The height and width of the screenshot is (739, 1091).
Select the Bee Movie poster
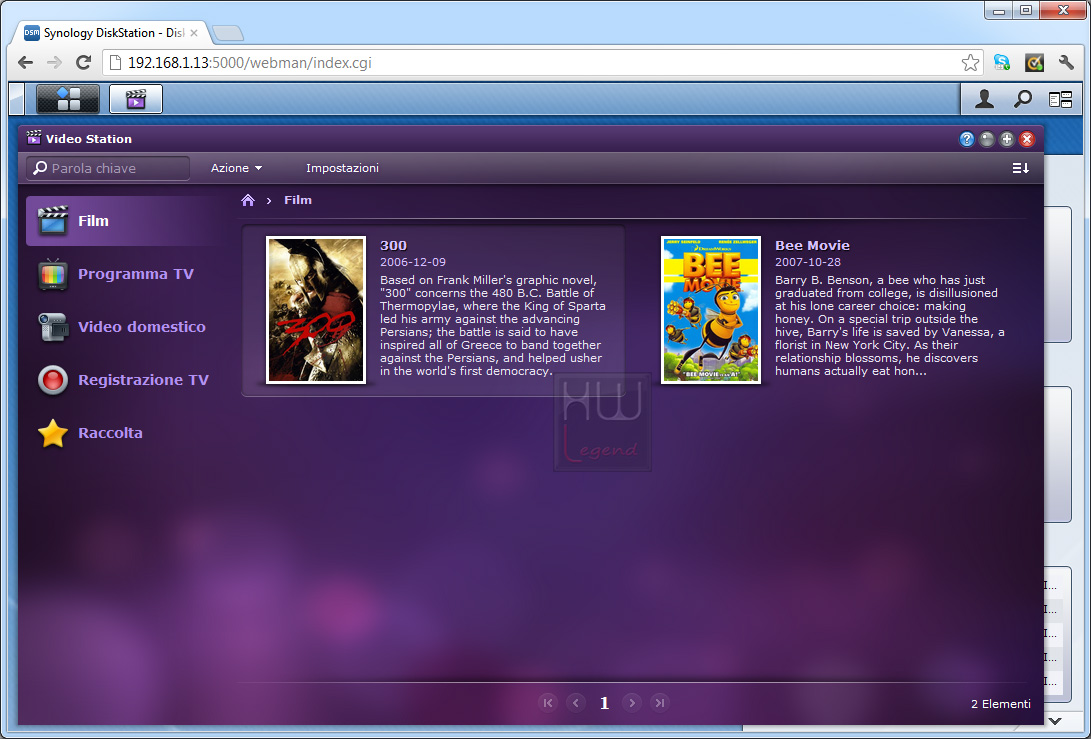tap(710, 310)
